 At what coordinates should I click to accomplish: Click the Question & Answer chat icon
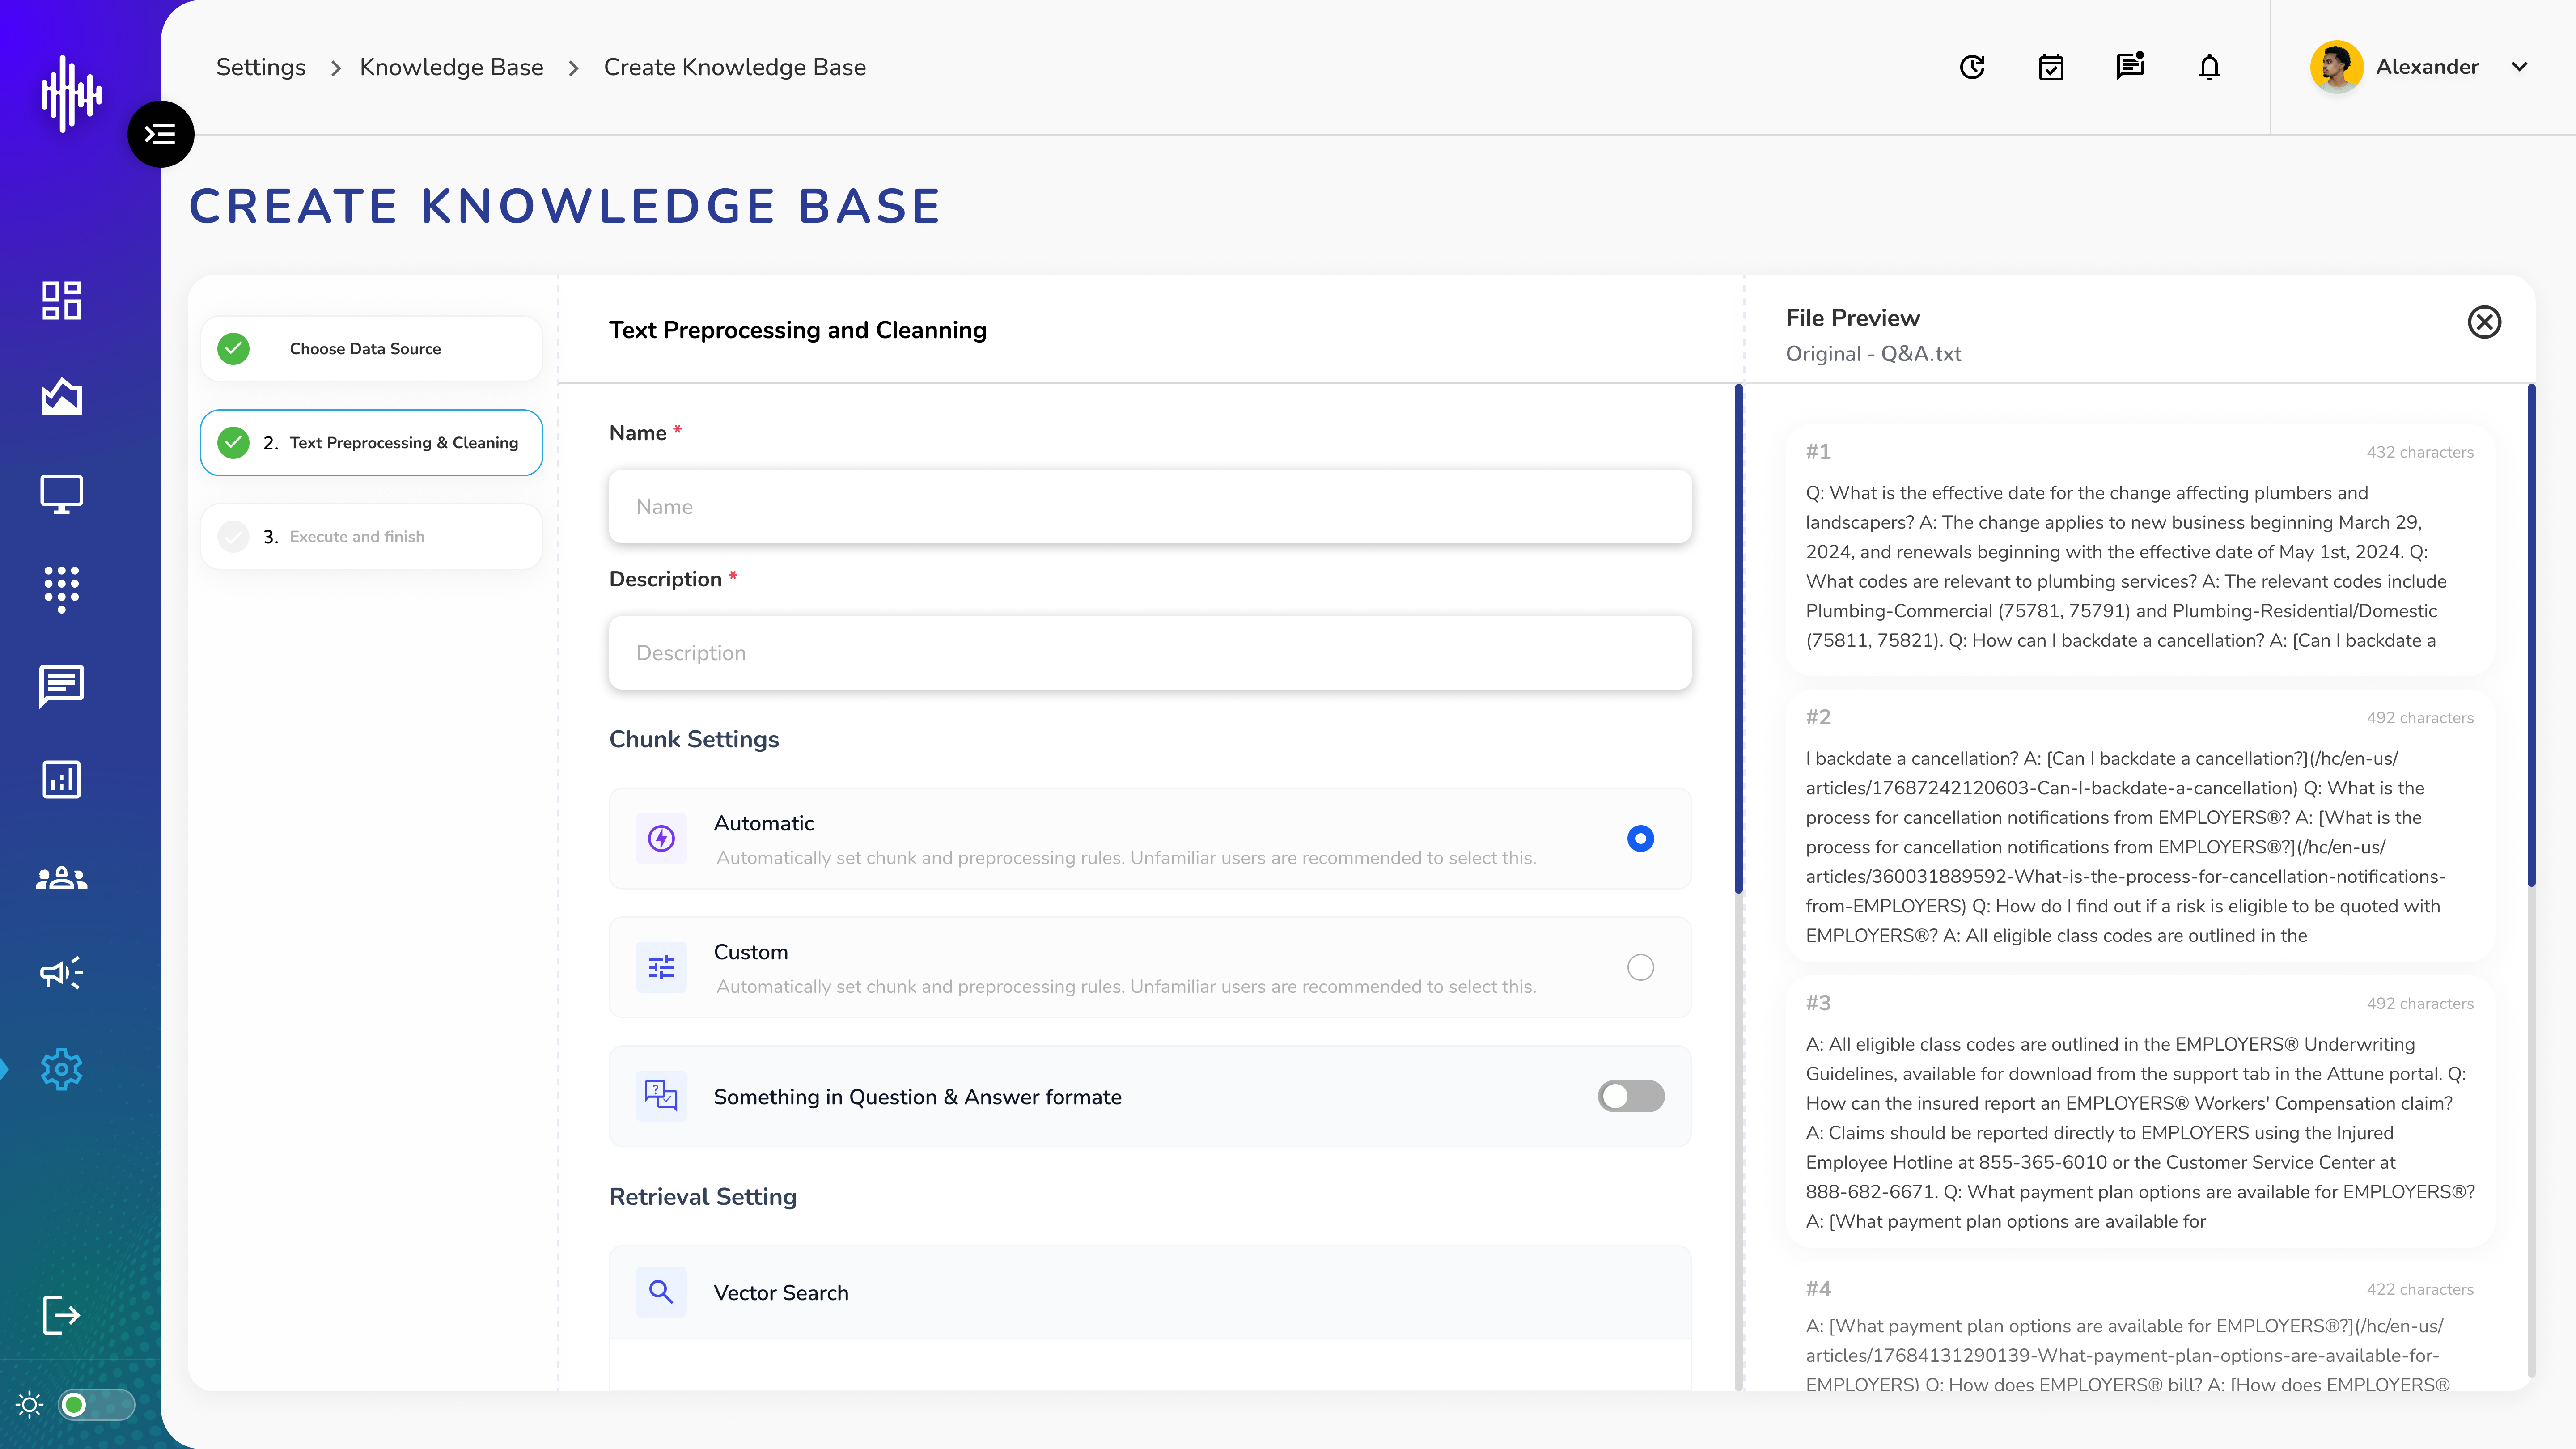[x=661, y=1096]
